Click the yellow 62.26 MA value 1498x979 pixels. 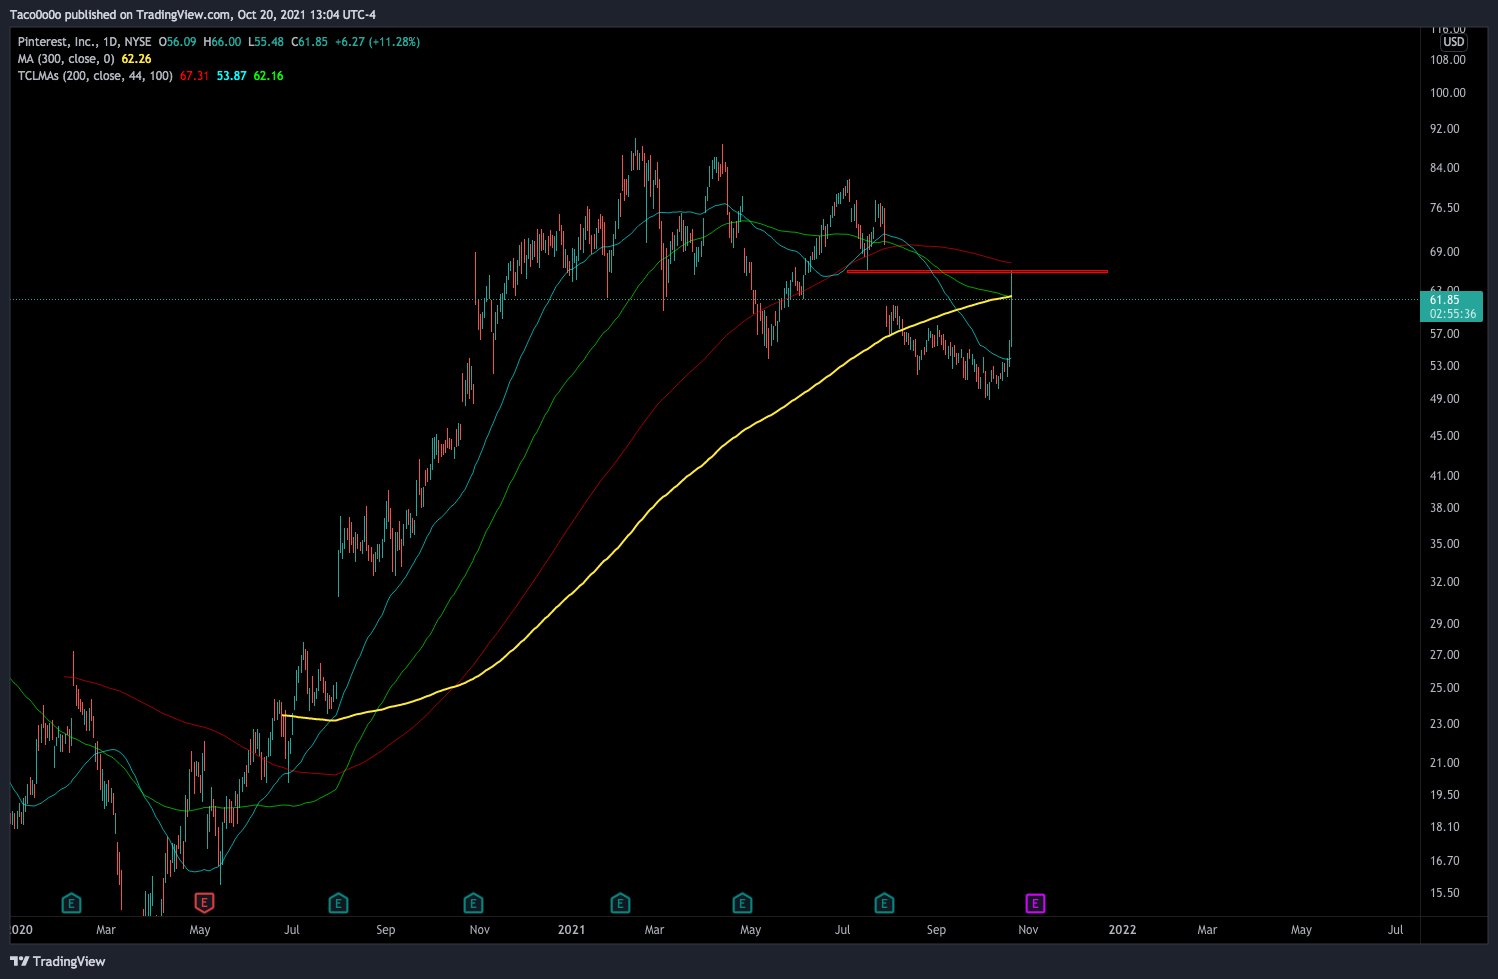point(137,59)
